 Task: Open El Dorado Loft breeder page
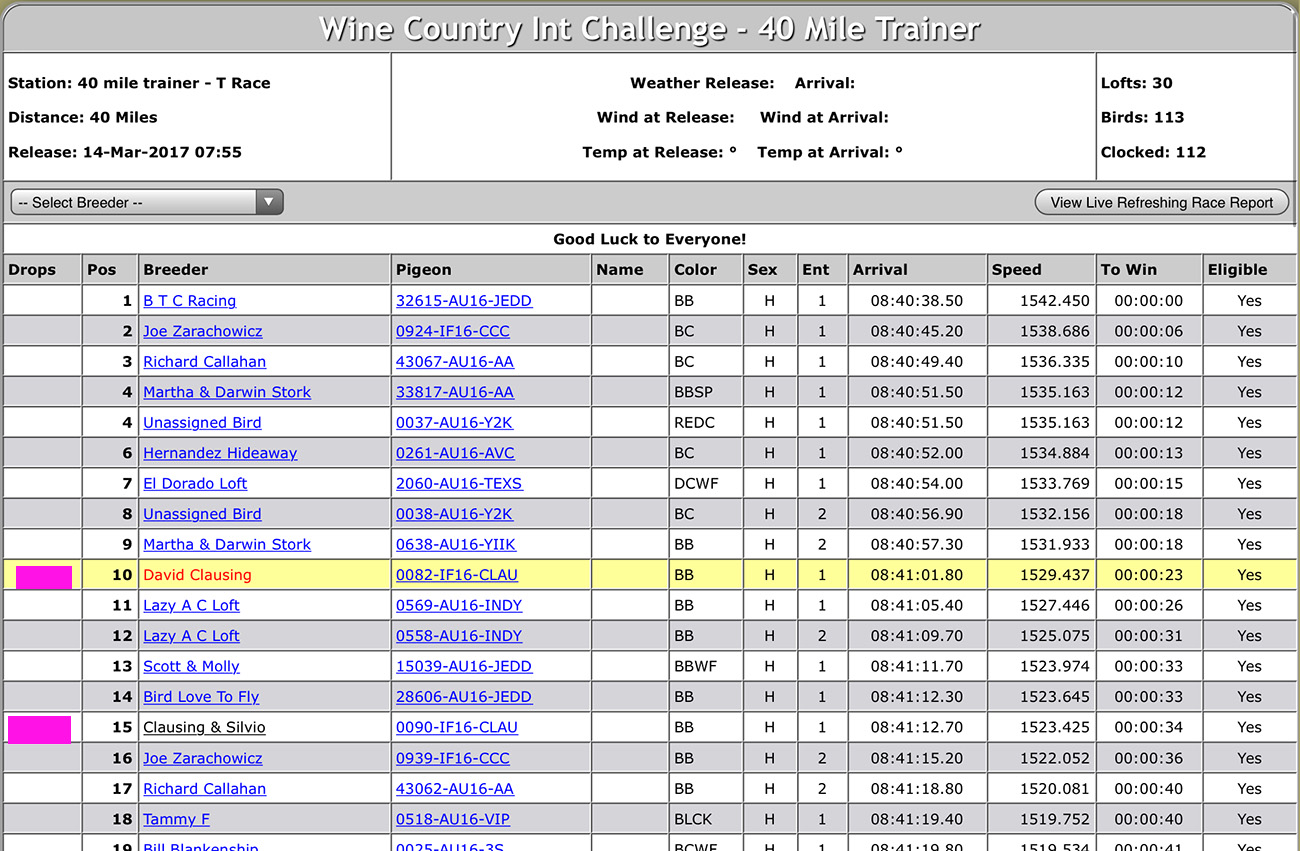click(195, 484)
